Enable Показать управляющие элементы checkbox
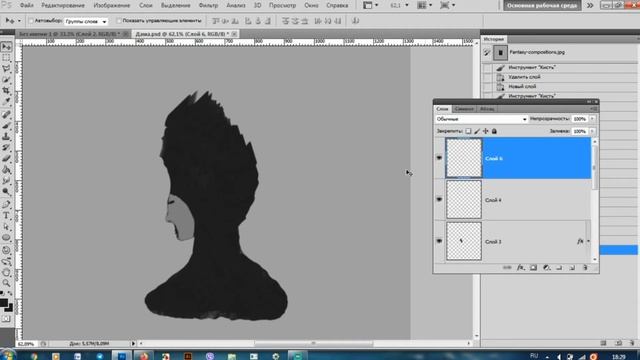Image resolution: width=640 pixels, height=360 pixels. pos(119,20)
